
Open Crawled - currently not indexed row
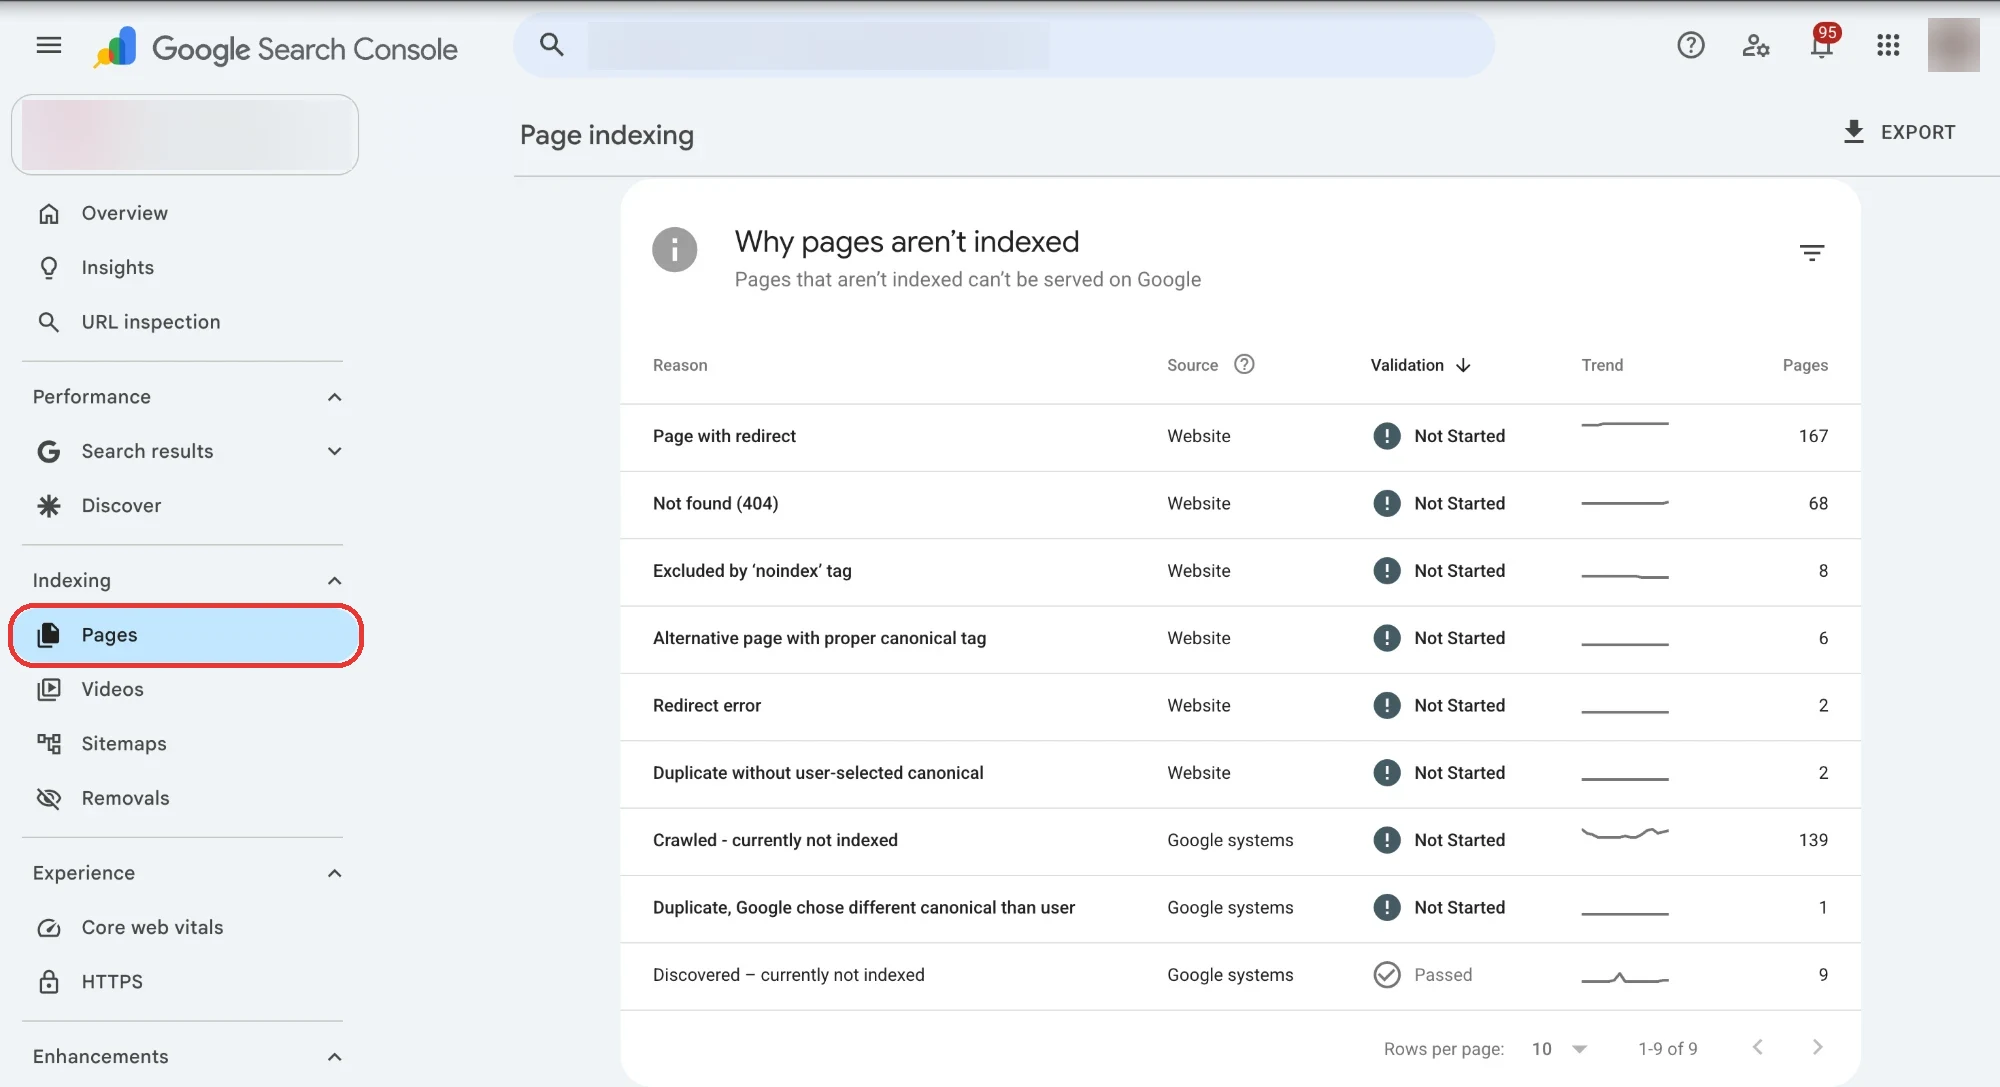tap(1240, 841)
